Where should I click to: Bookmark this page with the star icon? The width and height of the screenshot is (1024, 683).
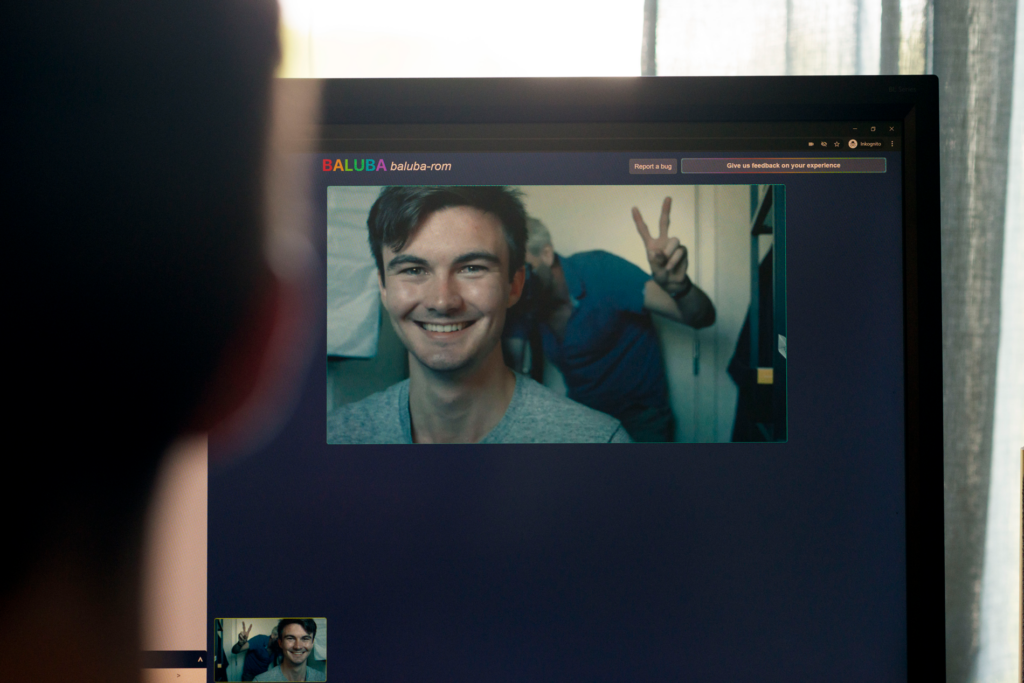coord(836,144)
